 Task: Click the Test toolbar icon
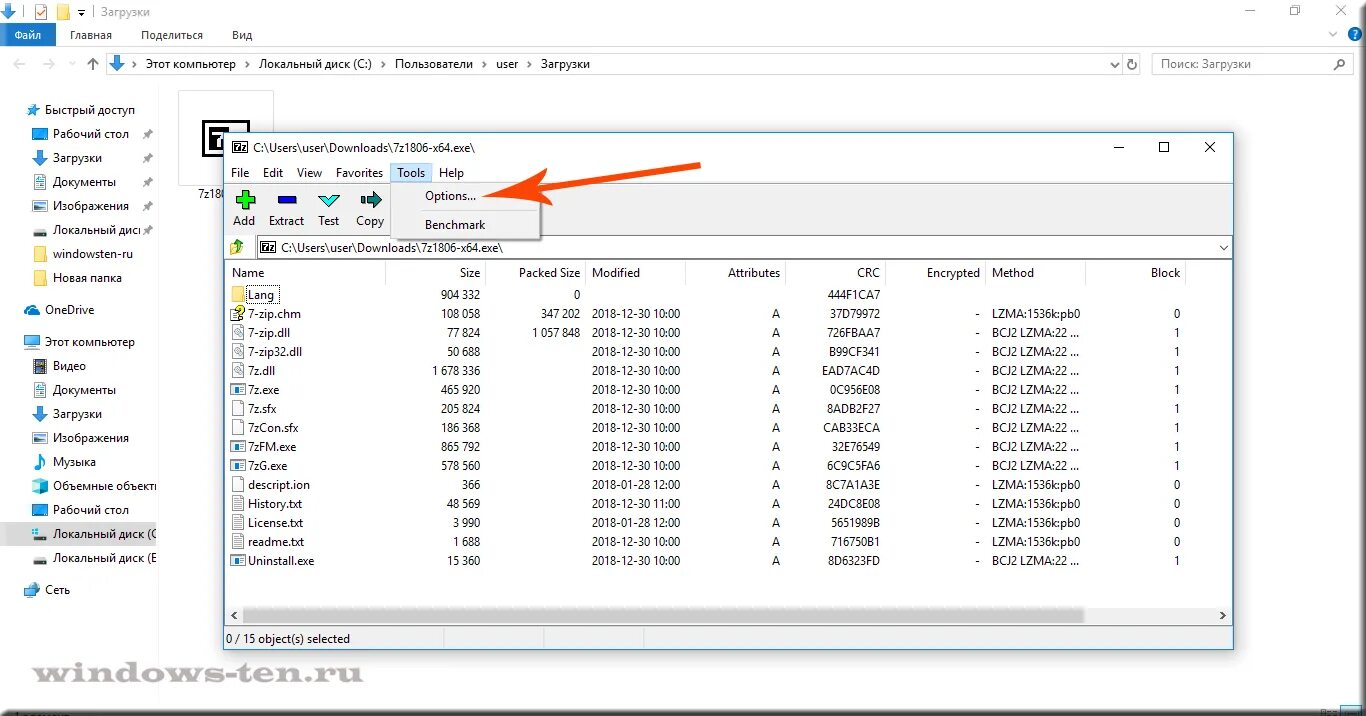(x=329, y=200)
